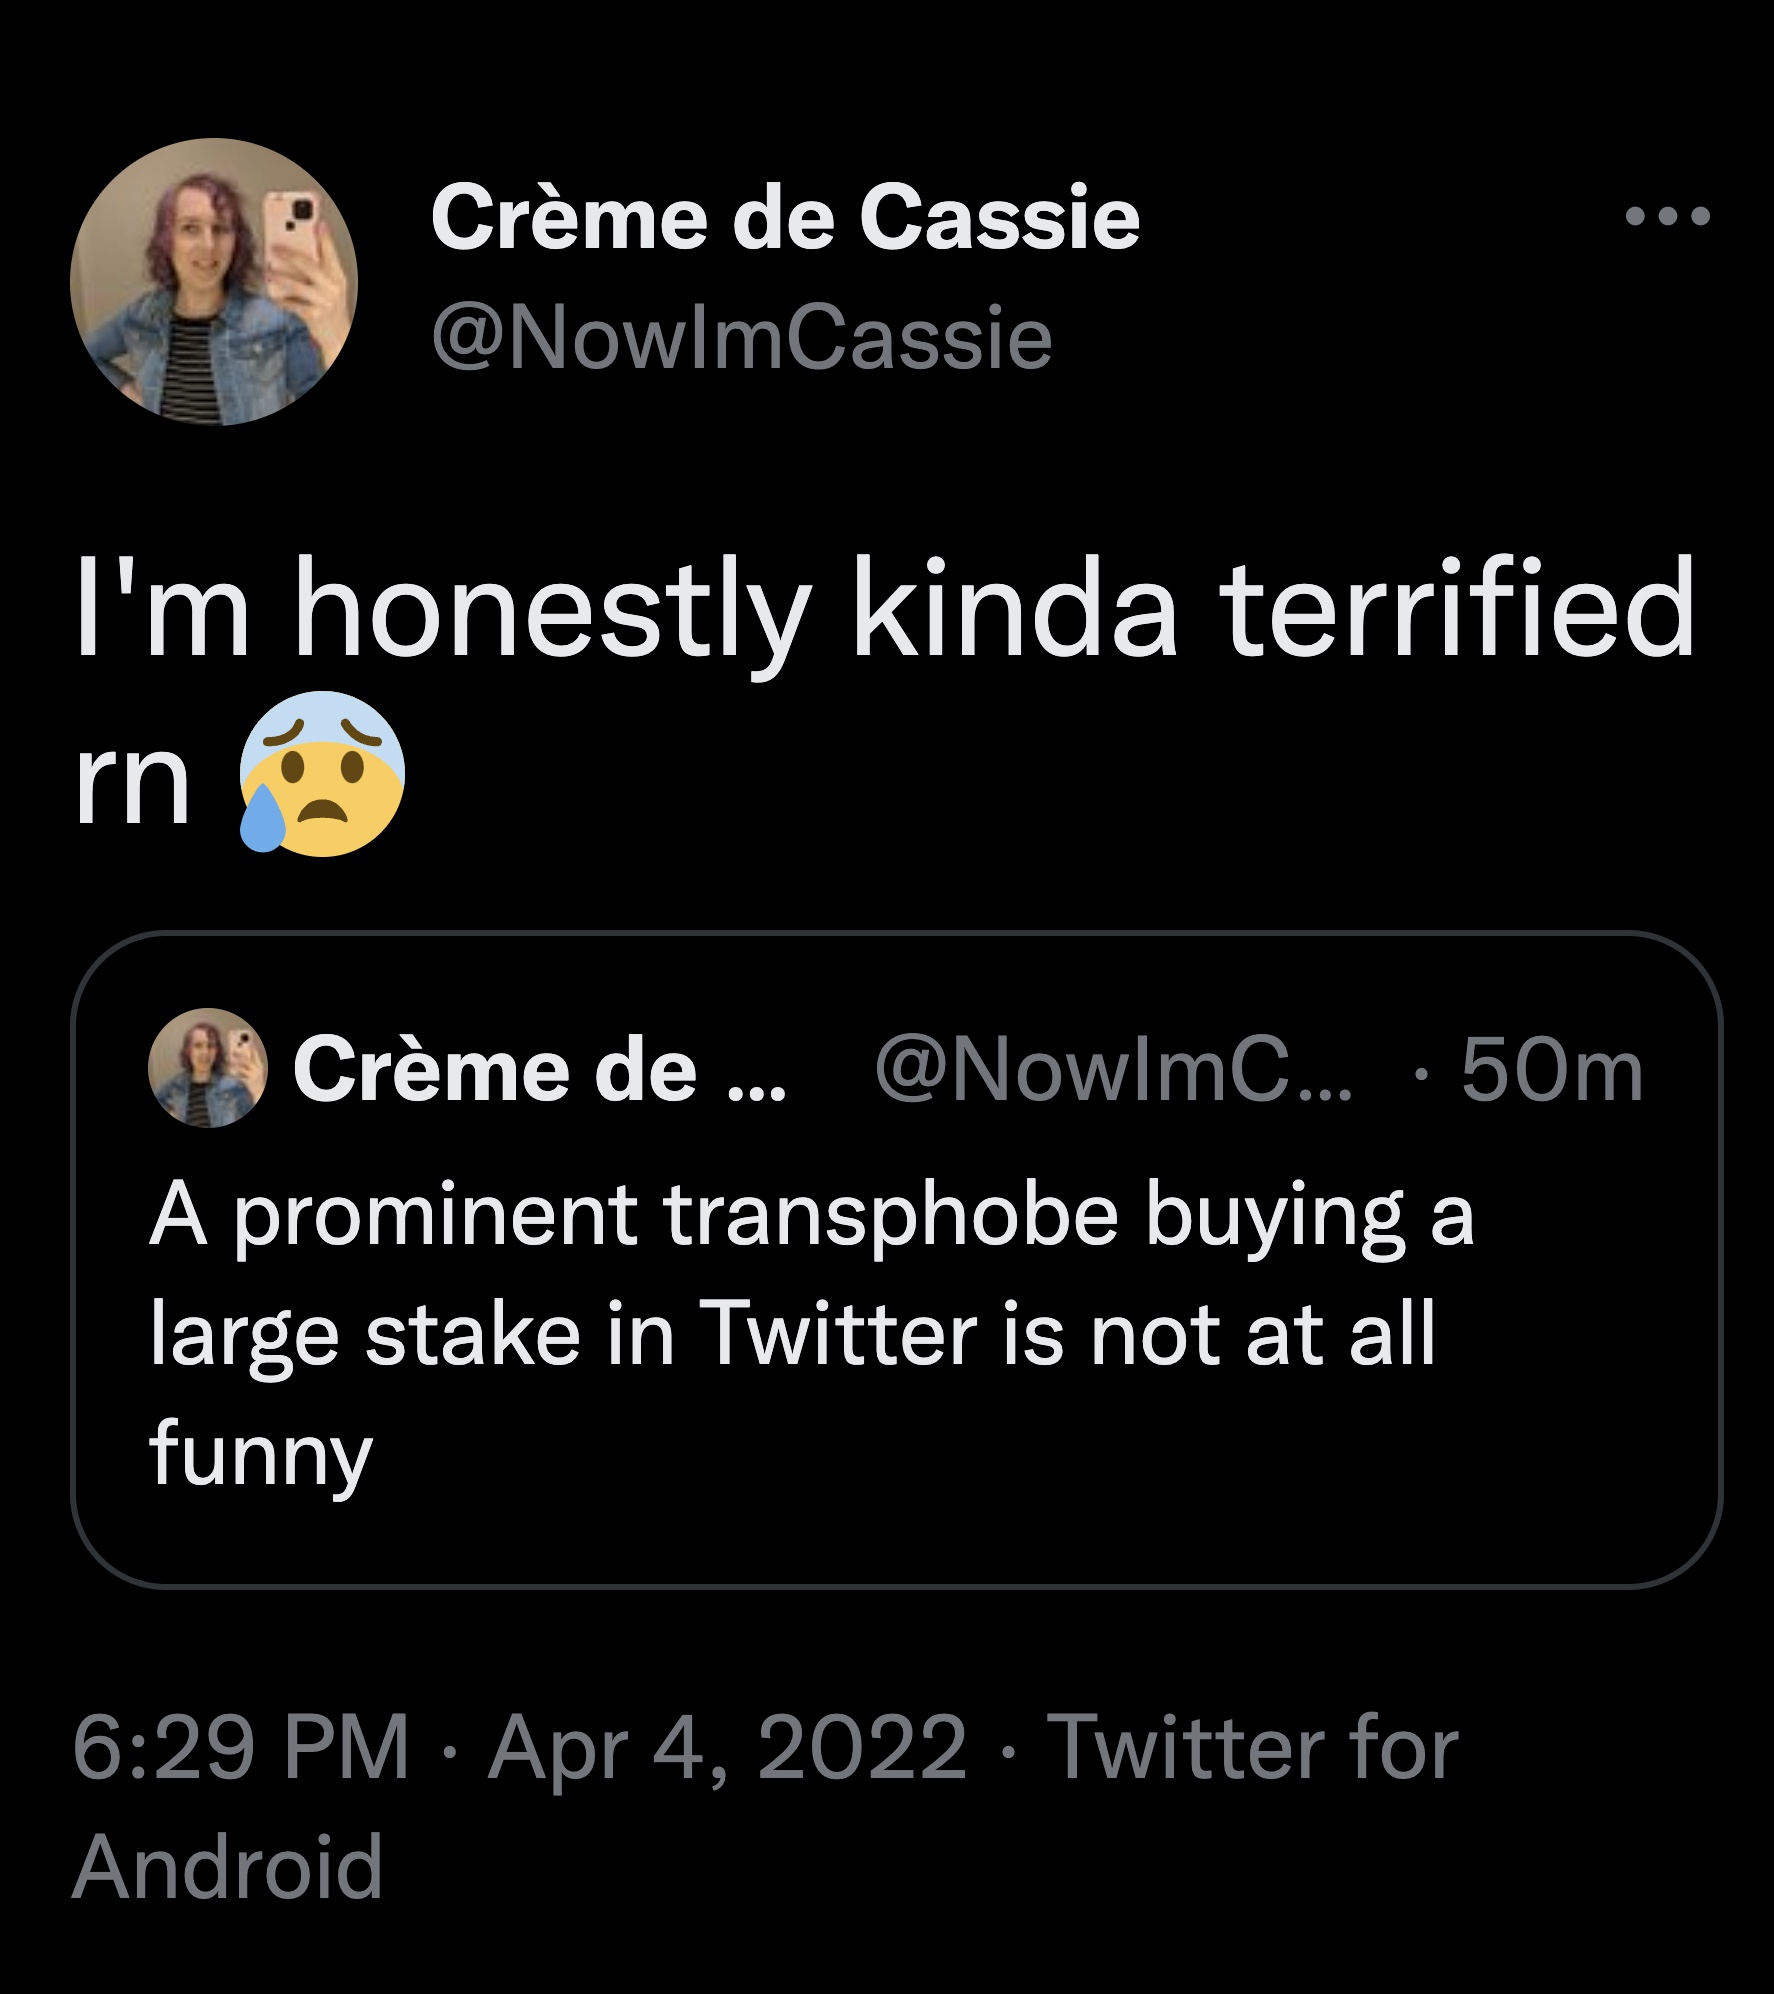Open the Crème de Cassie display name
The width and height of the screenshot is (1774, 1994).
(x=785, y=218)
